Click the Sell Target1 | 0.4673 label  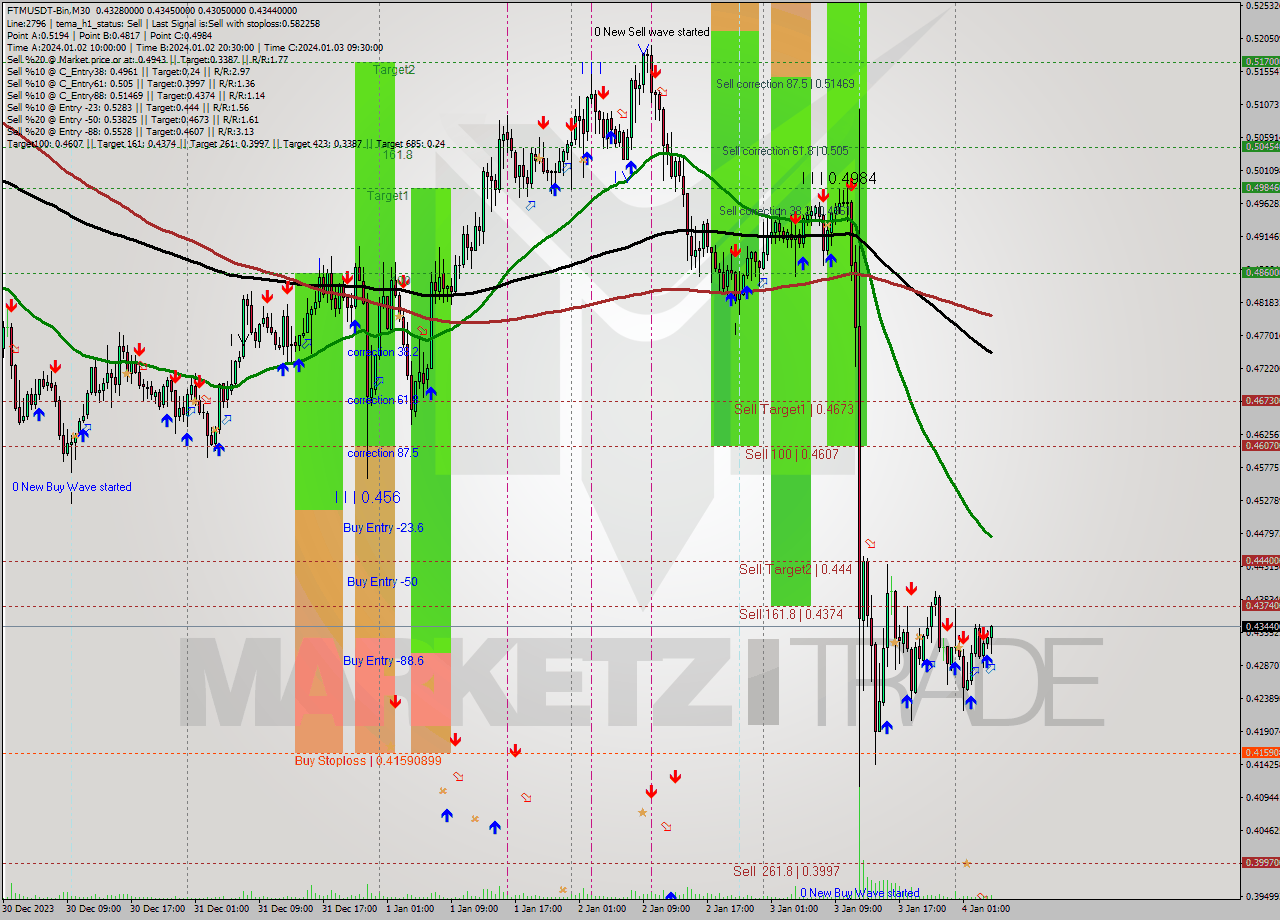793,410
